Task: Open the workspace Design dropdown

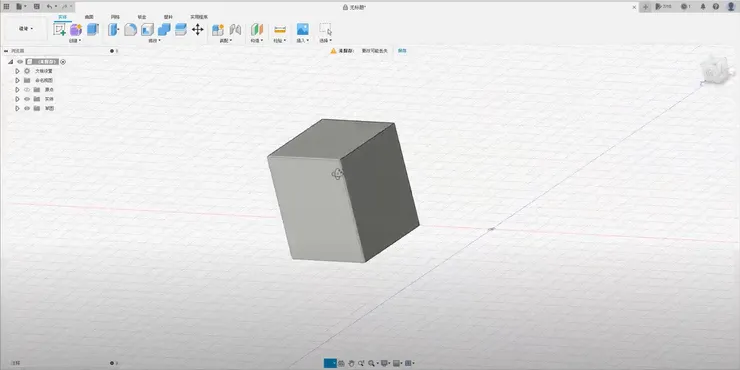Action: [x=26, y=29]
